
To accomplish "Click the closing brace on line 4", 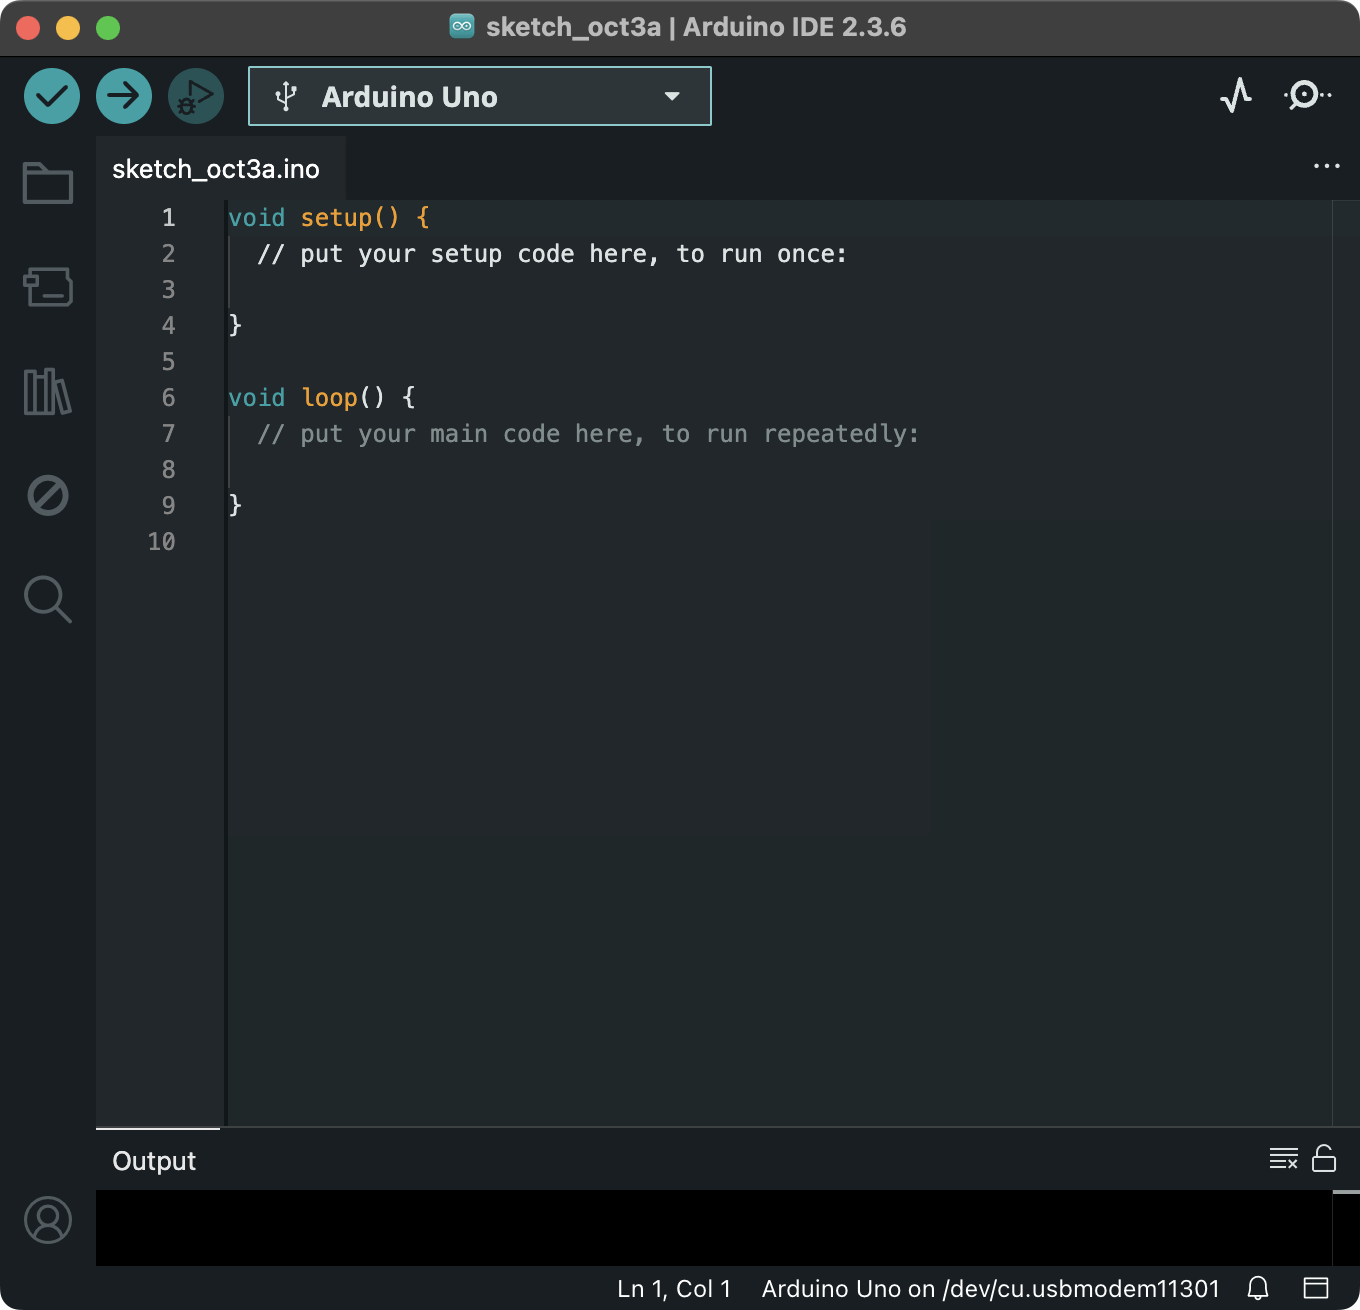I will pos(235,325).
